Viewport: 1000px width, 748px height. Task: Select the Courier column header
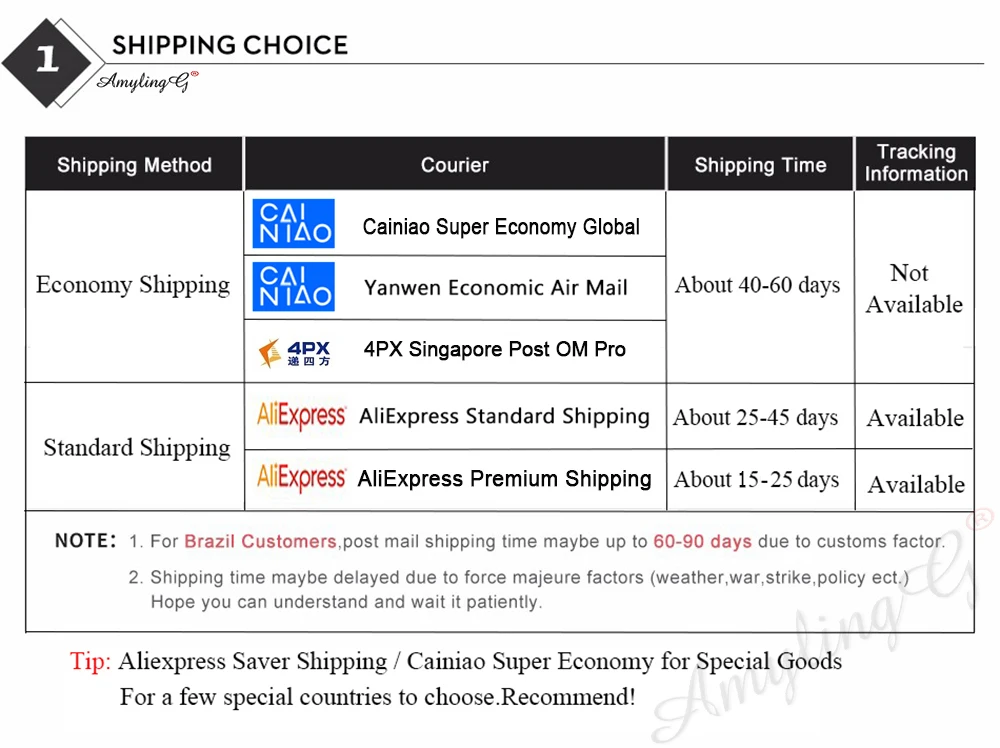point(454,165)
